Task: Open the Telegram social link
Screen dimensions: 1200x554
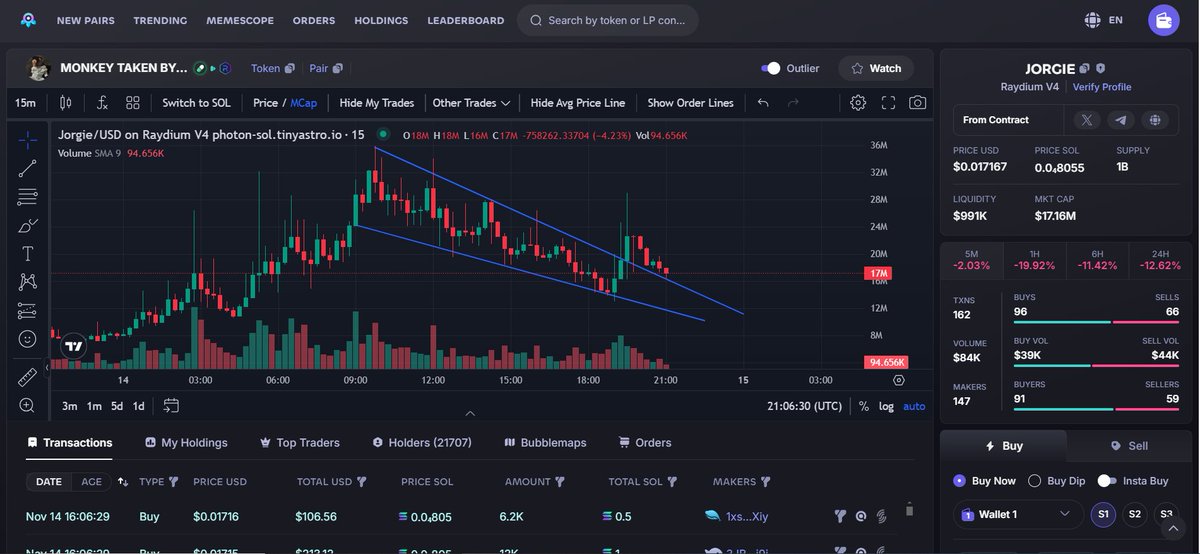Action: click(1121, 120)
